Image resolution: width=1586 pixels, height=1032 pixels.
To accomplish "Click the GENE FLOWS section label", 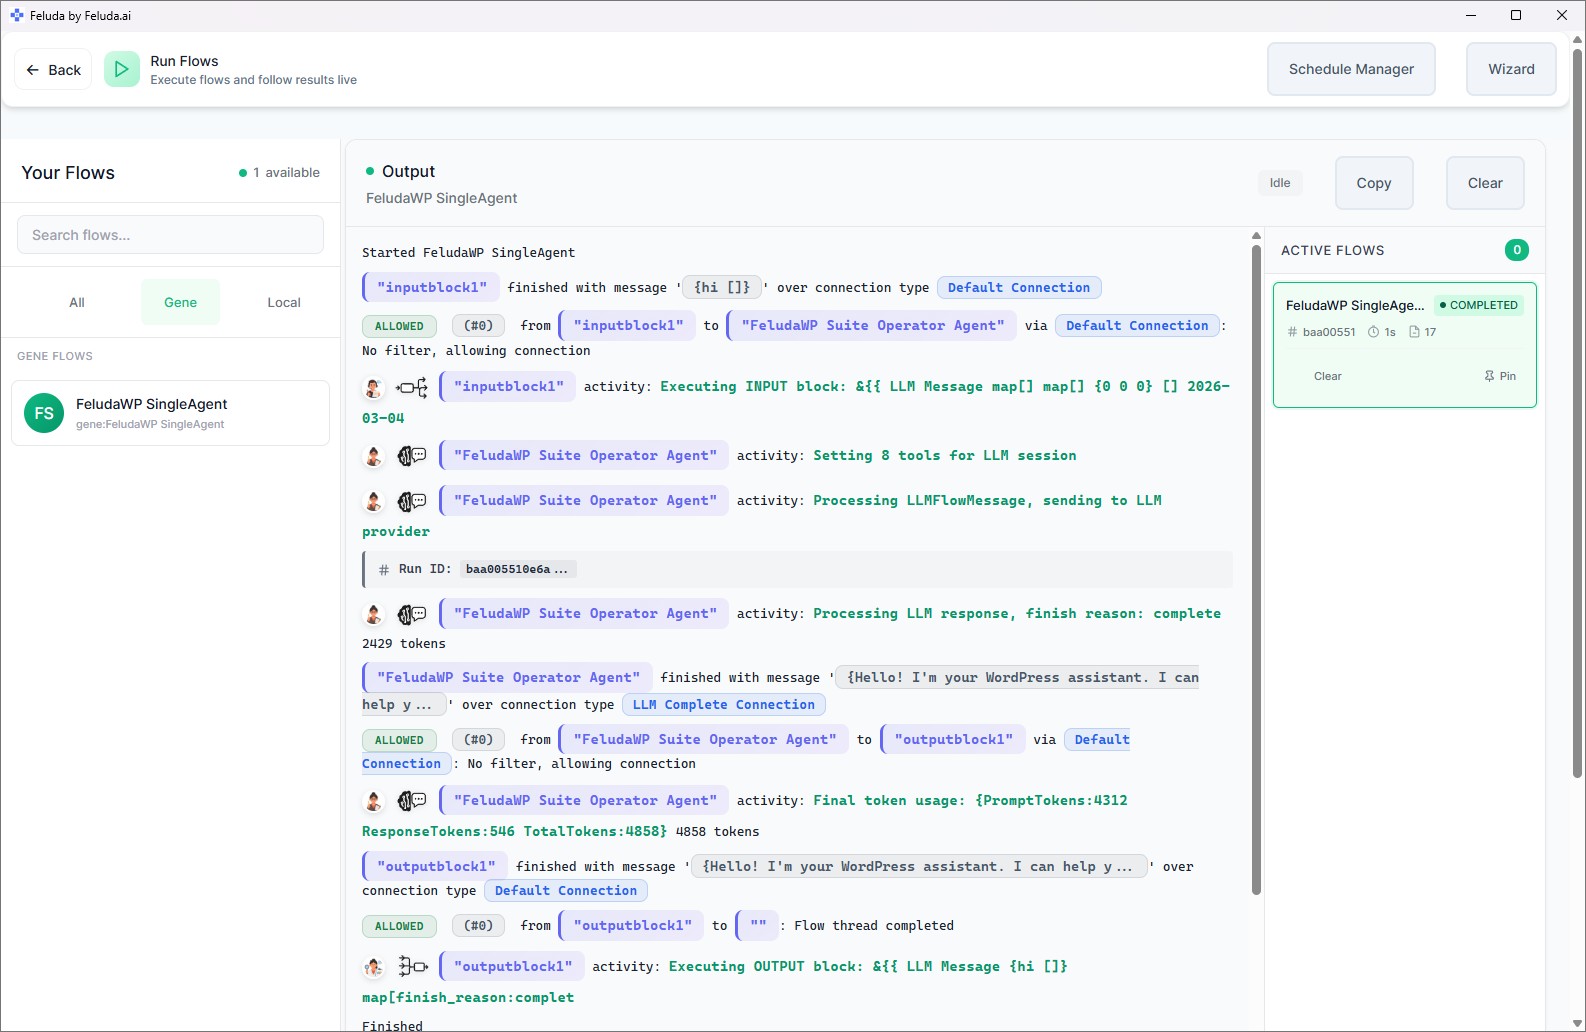I will click(x=55, y=356).
